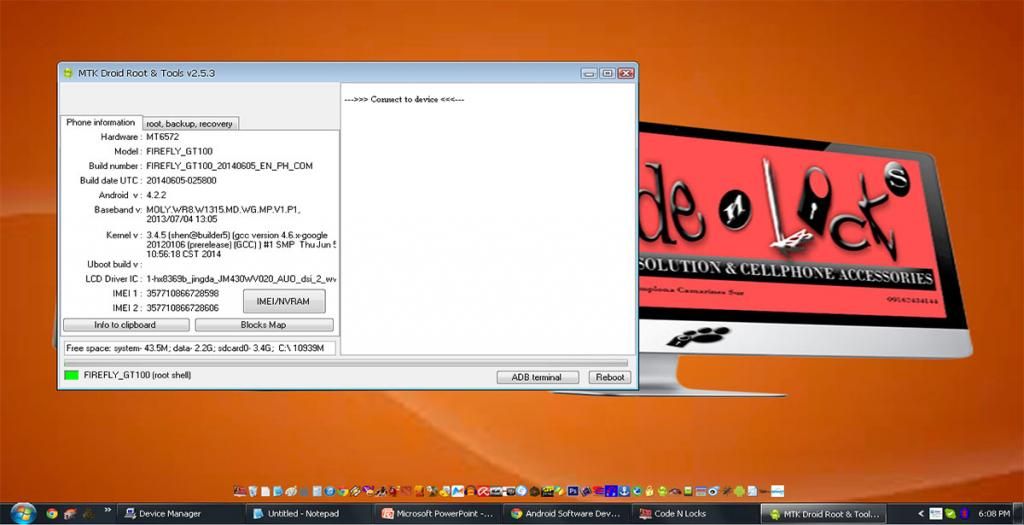Expand hidden system tray icons arrow
Screen dimensions: 1024x525
pyautogui.click(x=918, y=513)
